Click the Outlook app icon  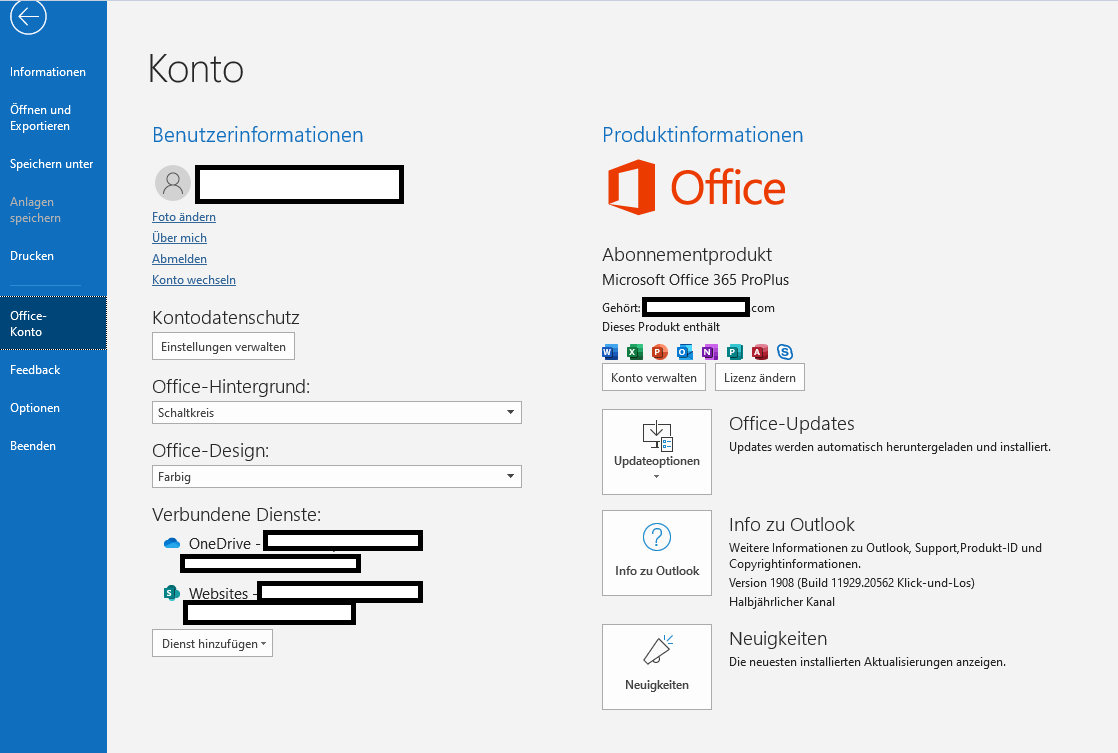(684, 352)
